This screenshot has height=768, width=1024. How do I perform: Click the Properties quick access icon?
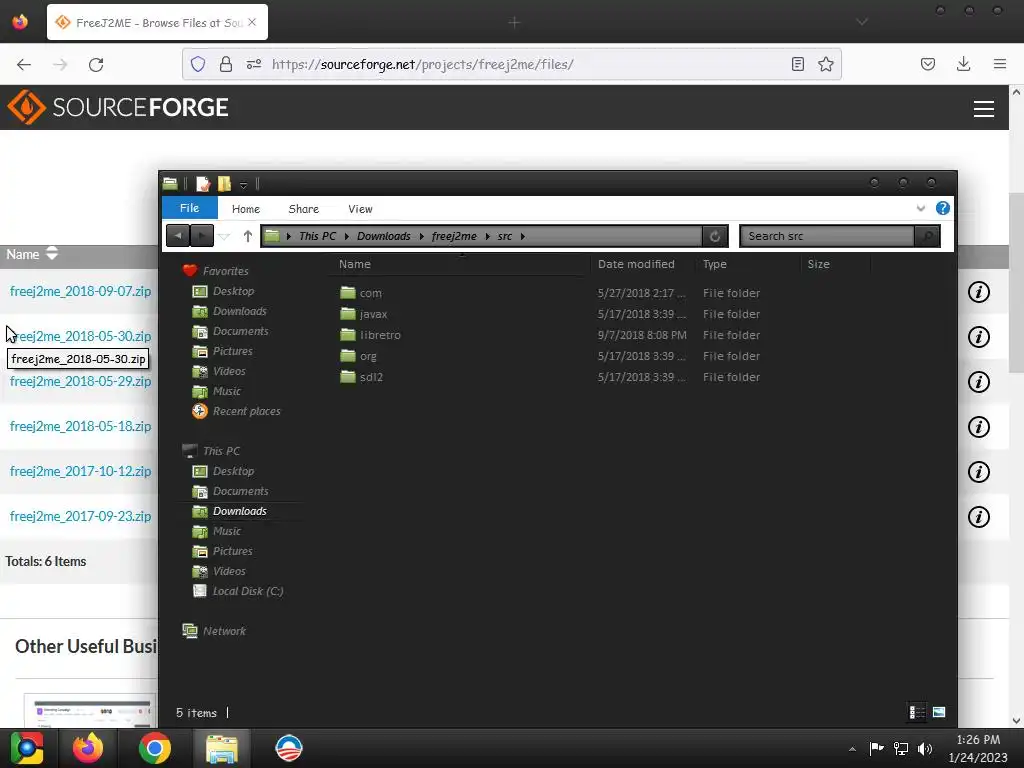coord(203,184)
